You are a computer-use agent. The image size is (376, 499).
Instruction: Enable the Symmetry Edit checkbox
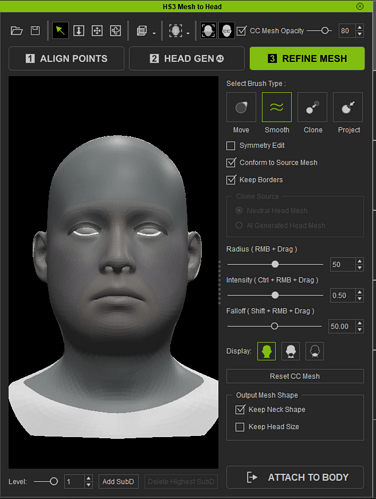pyautogui.click(x=230, y=146)
